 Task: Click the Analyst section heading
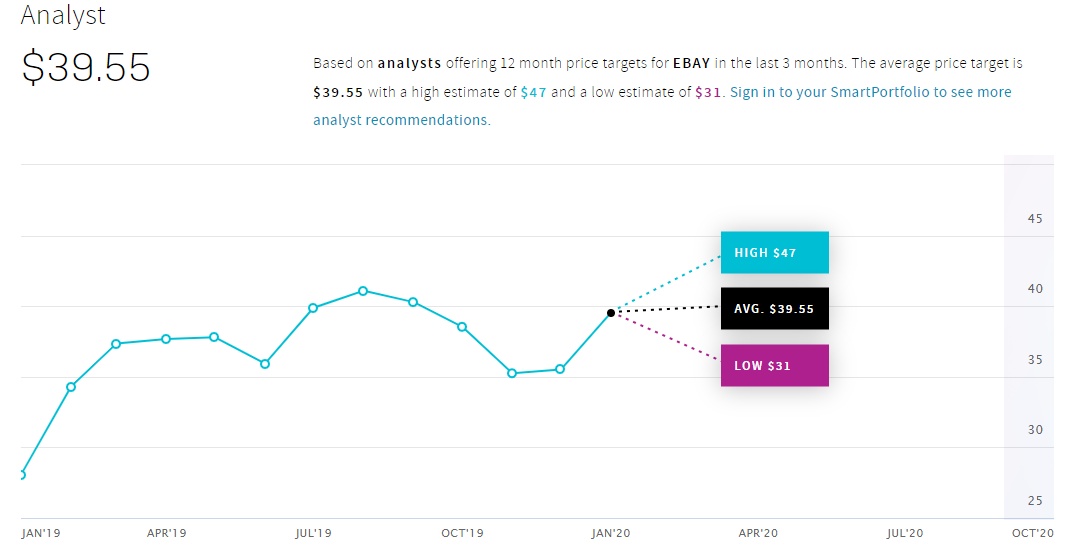[x=63, y=16]
